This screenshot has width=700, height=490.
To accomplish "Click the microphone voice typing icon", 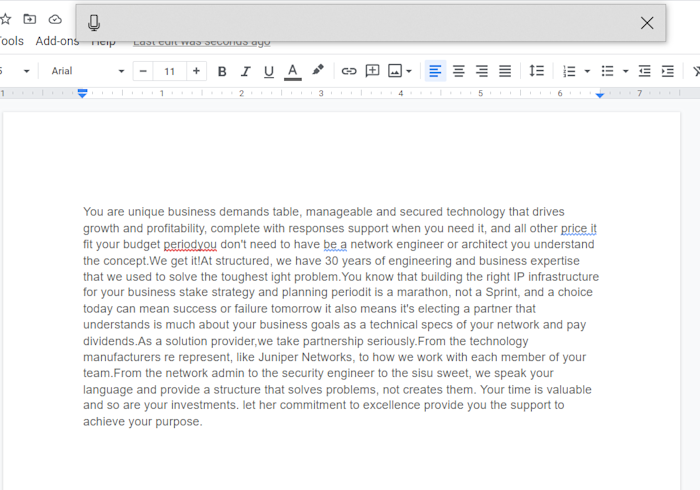I will click(94, 23).
